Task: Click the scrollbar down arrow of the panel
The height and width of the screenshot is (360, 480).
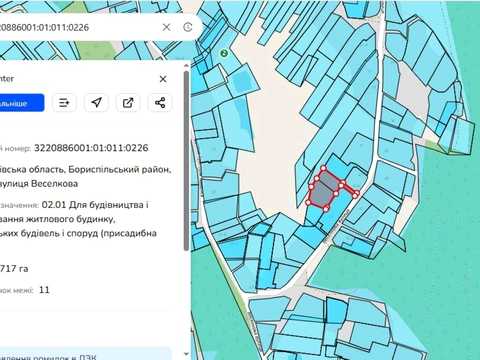Action: click(186, 354)
